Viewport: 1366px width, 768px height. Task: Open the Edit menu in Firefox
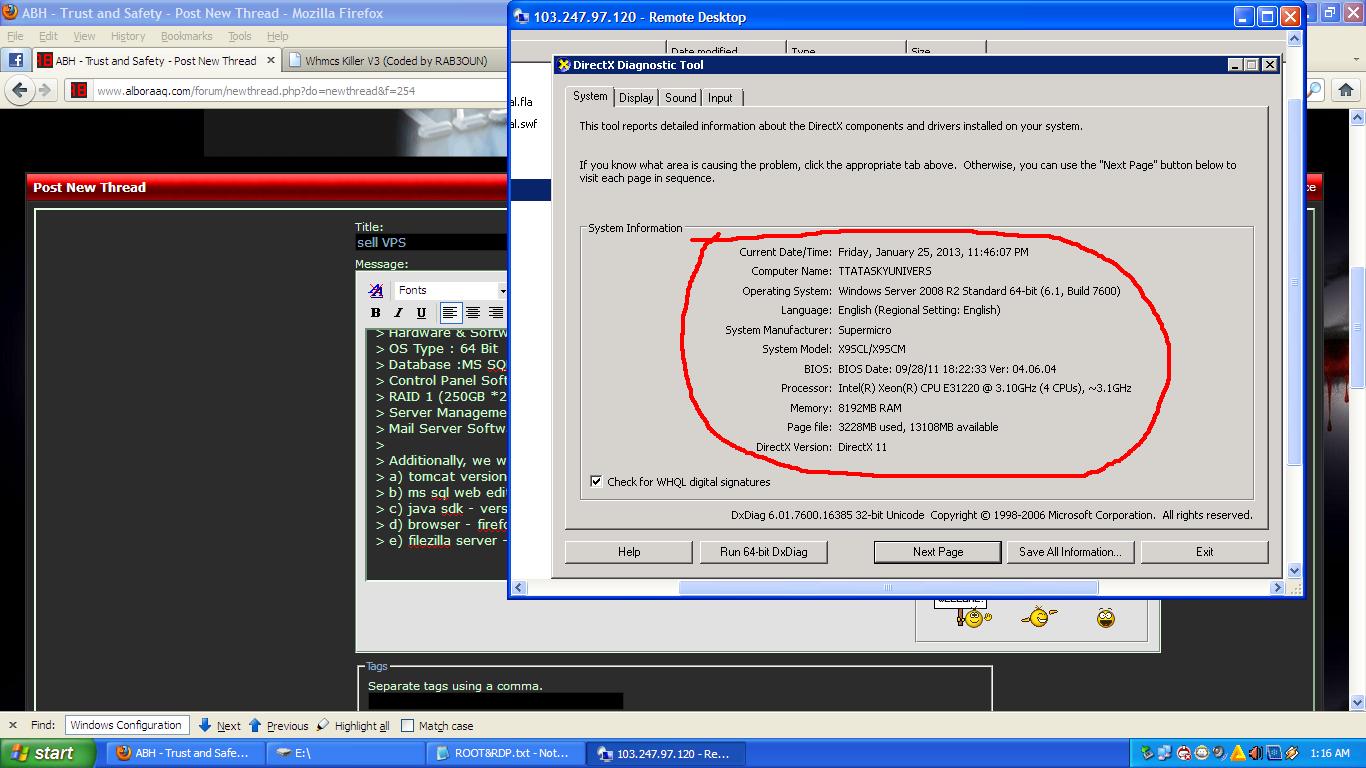tap(48, 36)
